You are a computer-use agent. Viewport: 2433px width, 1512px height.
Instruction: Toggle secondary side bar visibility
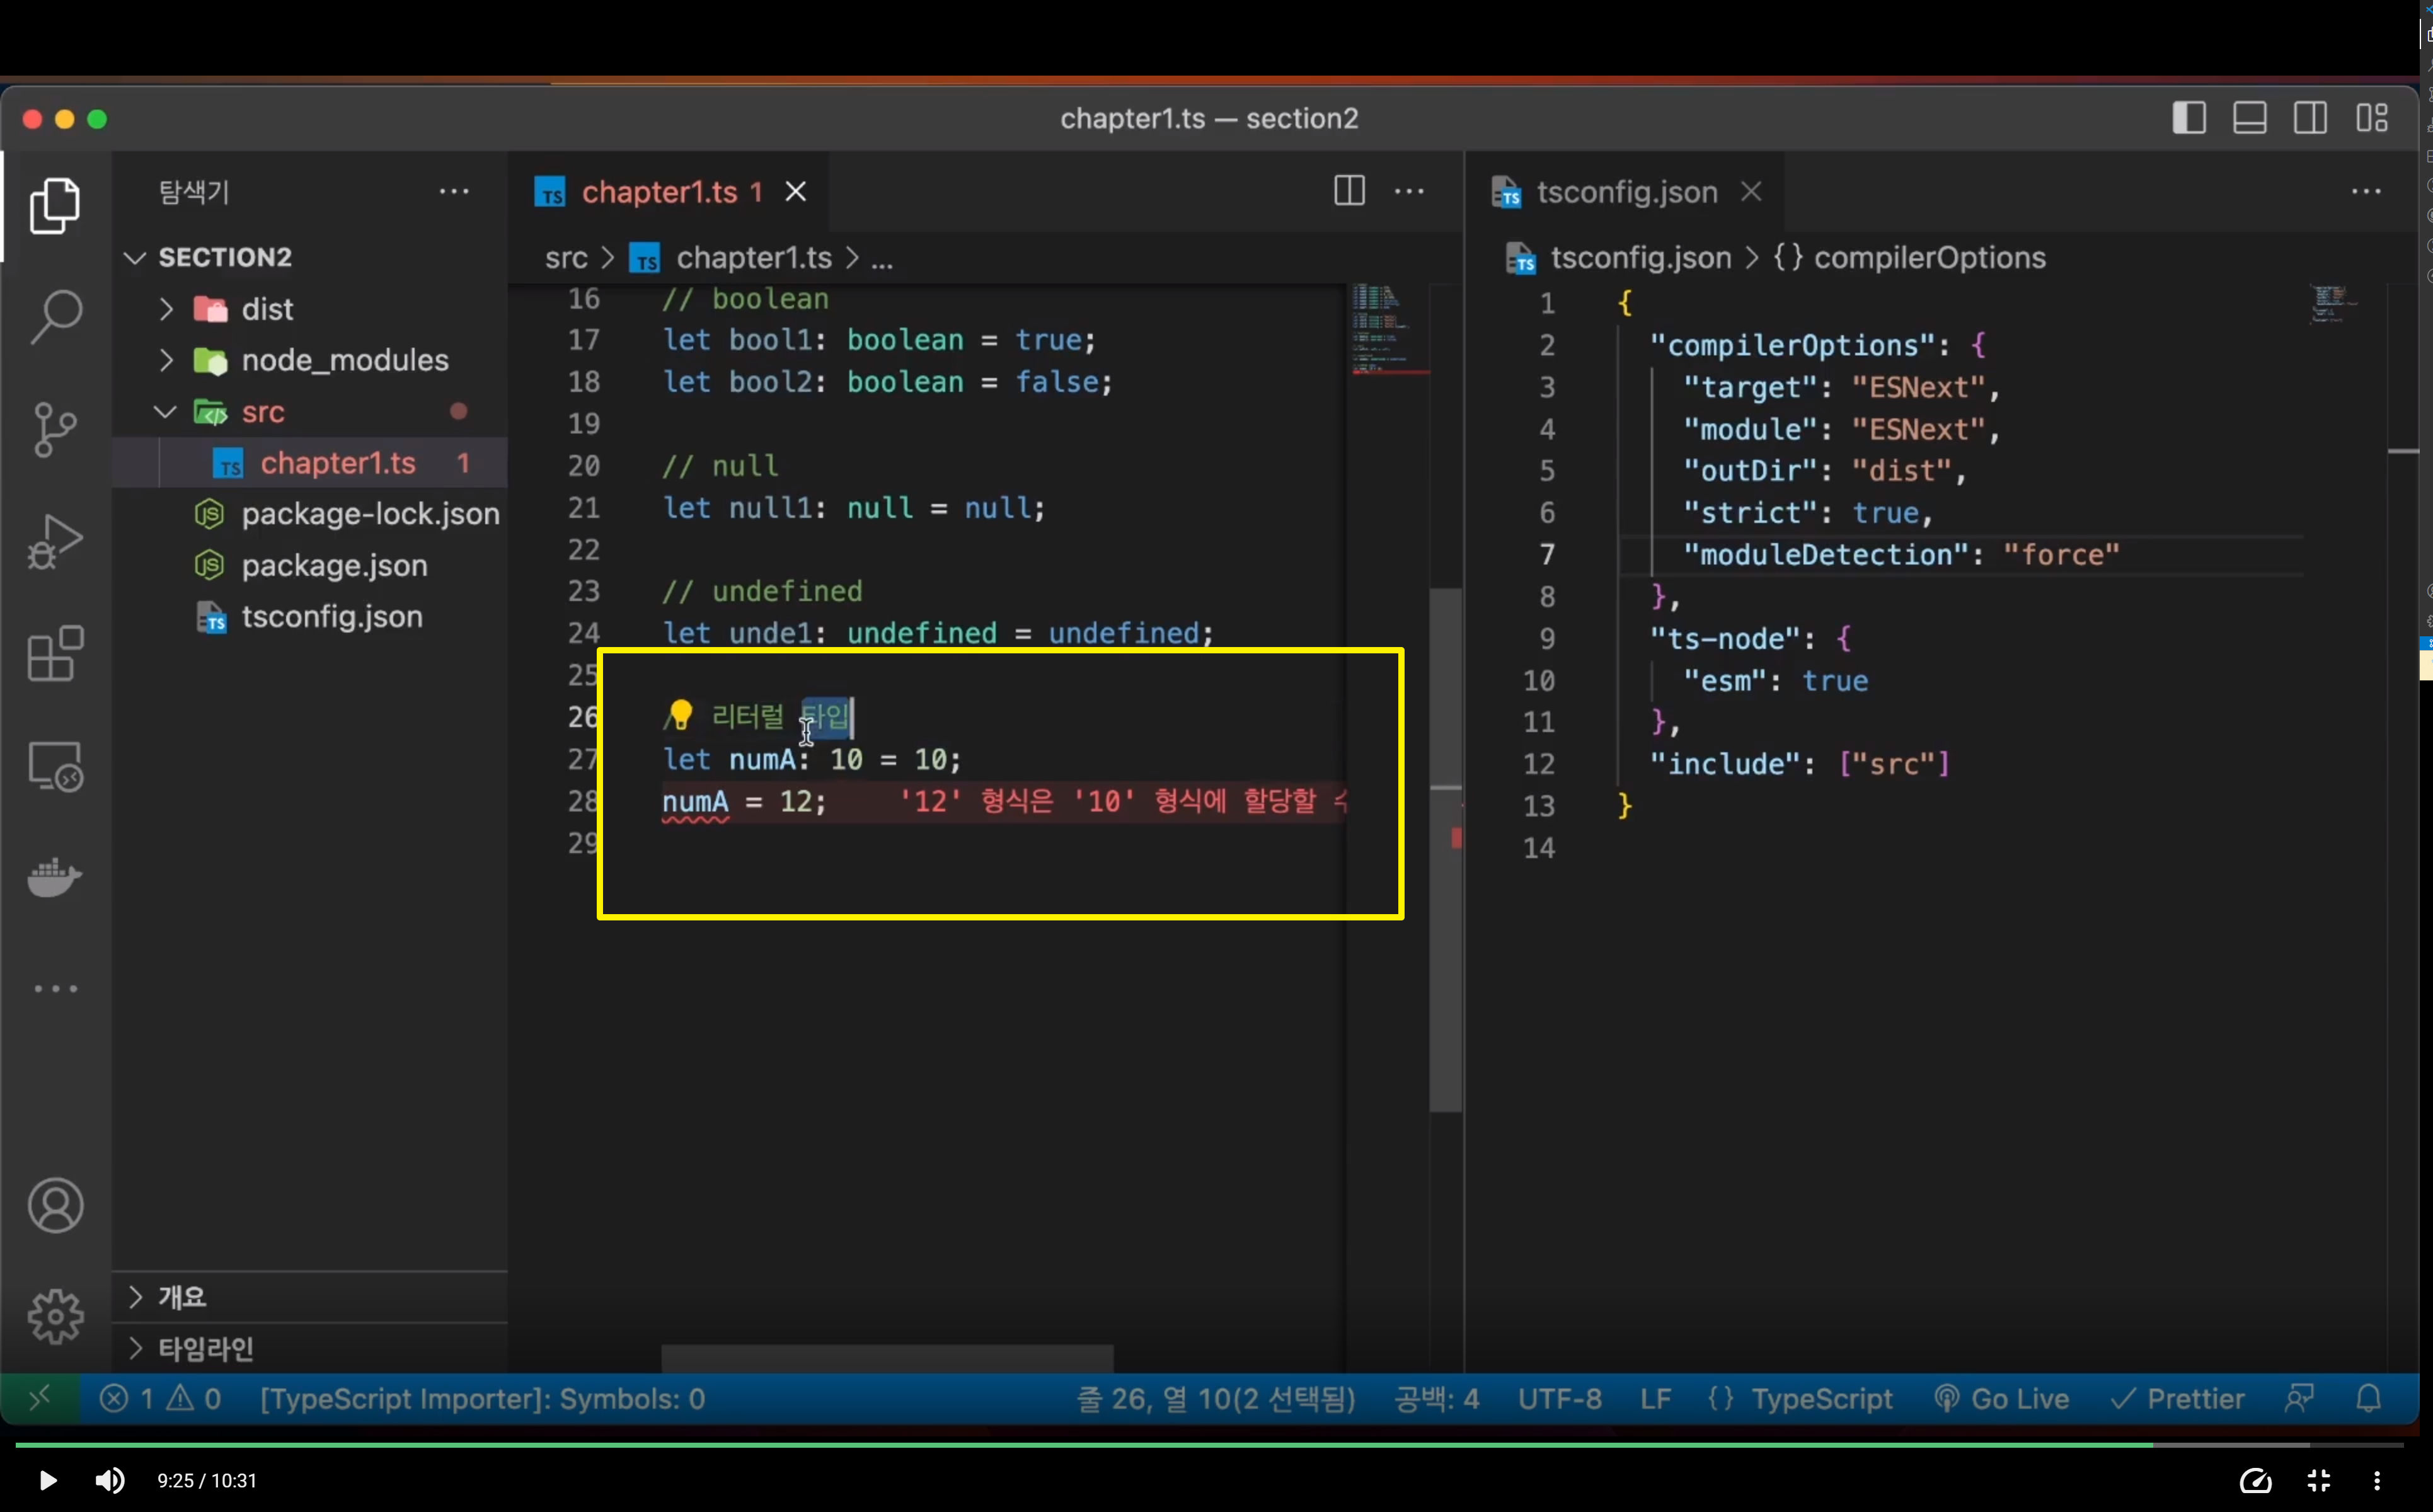click(2310, 118)
